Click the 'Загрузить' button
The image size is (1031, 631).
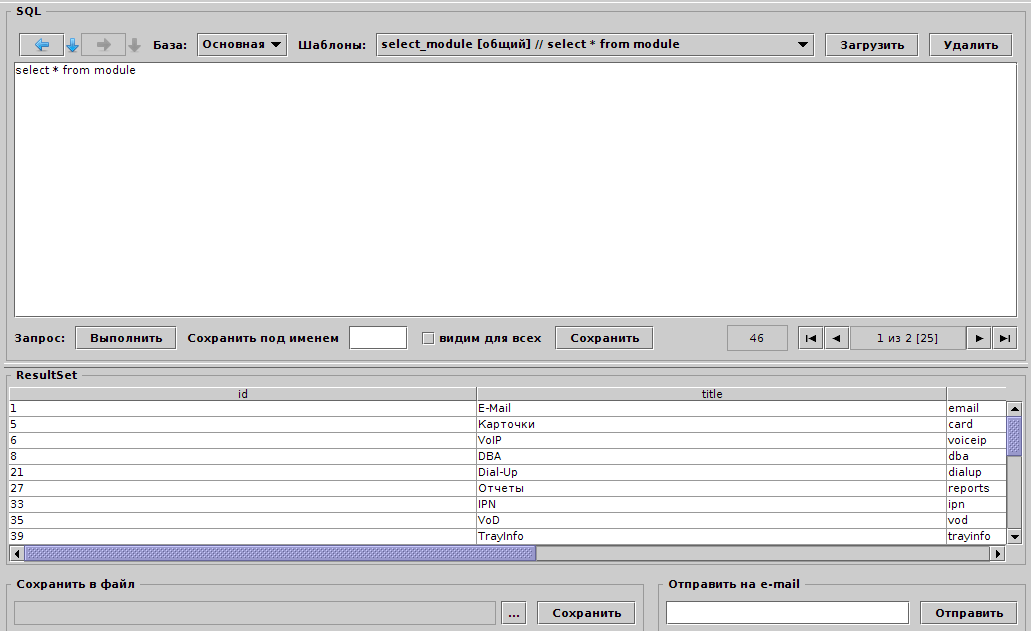[x=871, y=45]
